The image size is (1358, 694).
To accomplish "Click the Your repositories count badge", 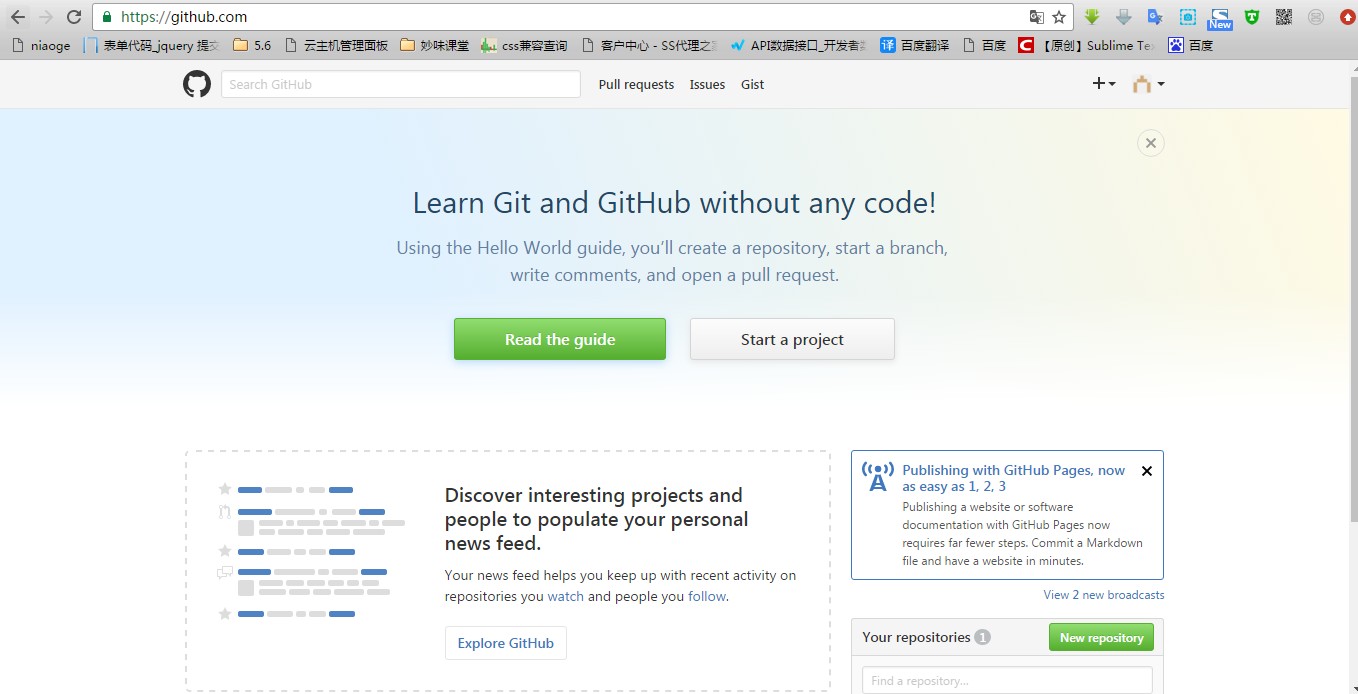I will (982, 637).
